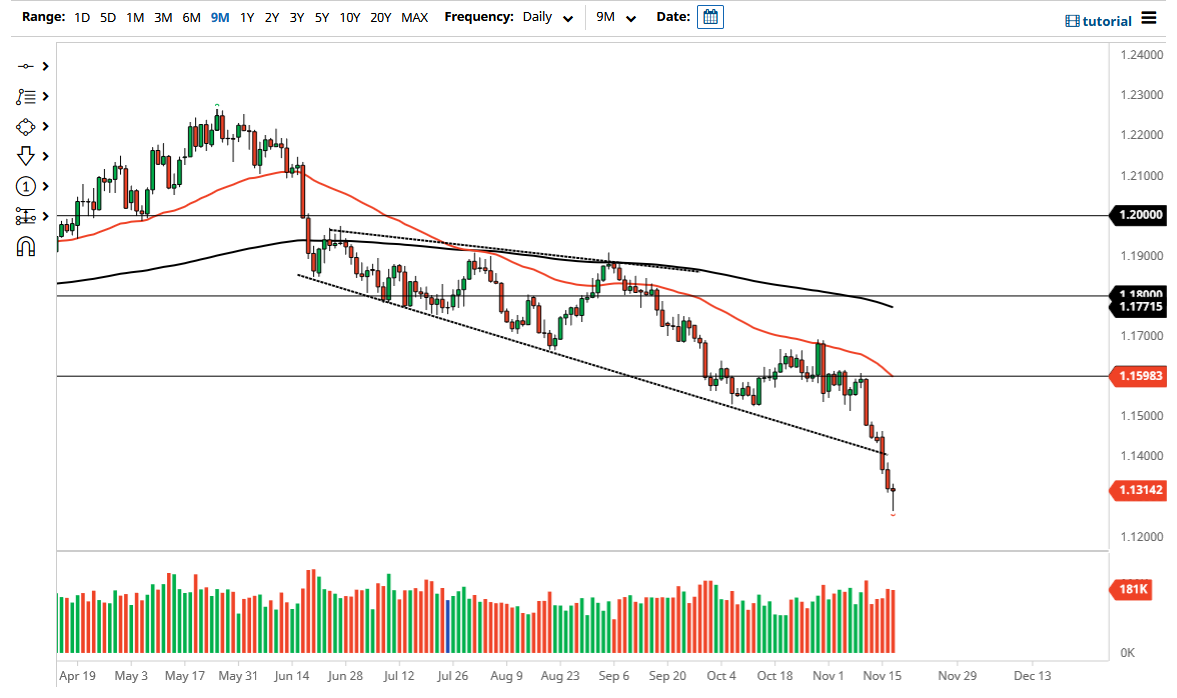Choose the numbered label annotation tool
The height and width of the screenshot is (698, 1177).
pyautogui.click(x=25, y=186)
